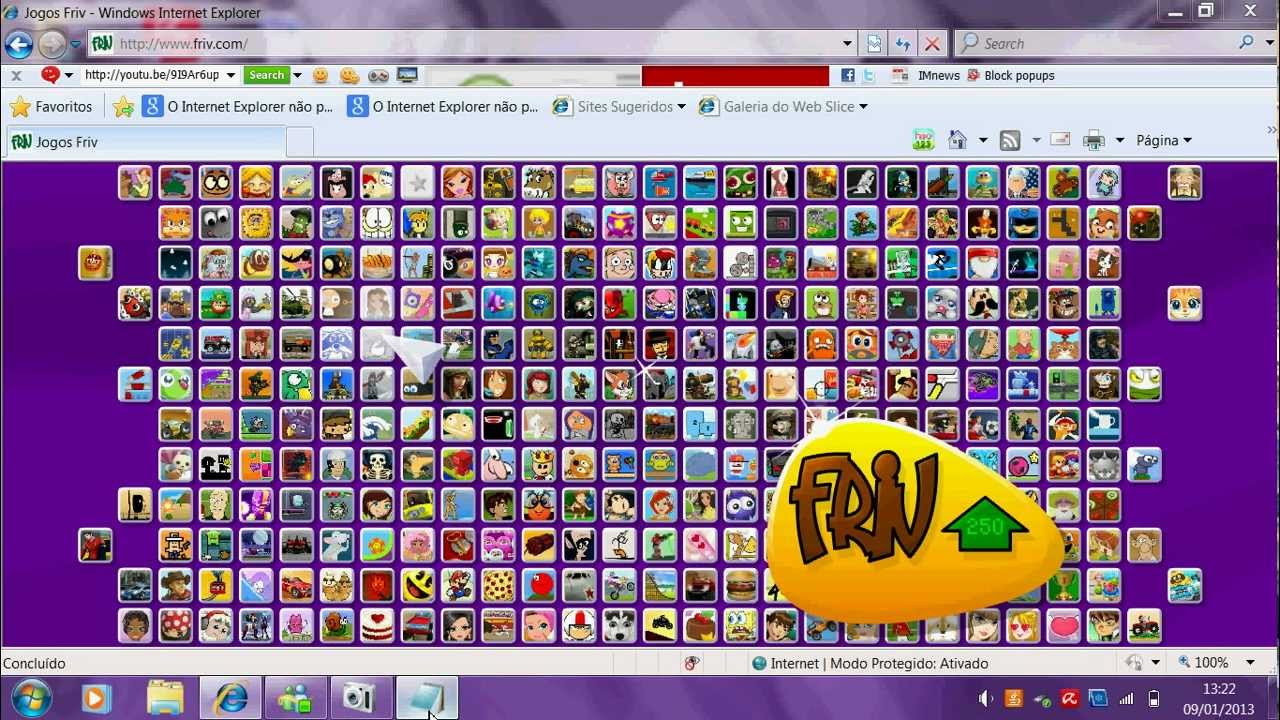Click the green Search toolbar button
Image resolution: width=1280 pixels, height=720 pixels.
click(266, 75)
